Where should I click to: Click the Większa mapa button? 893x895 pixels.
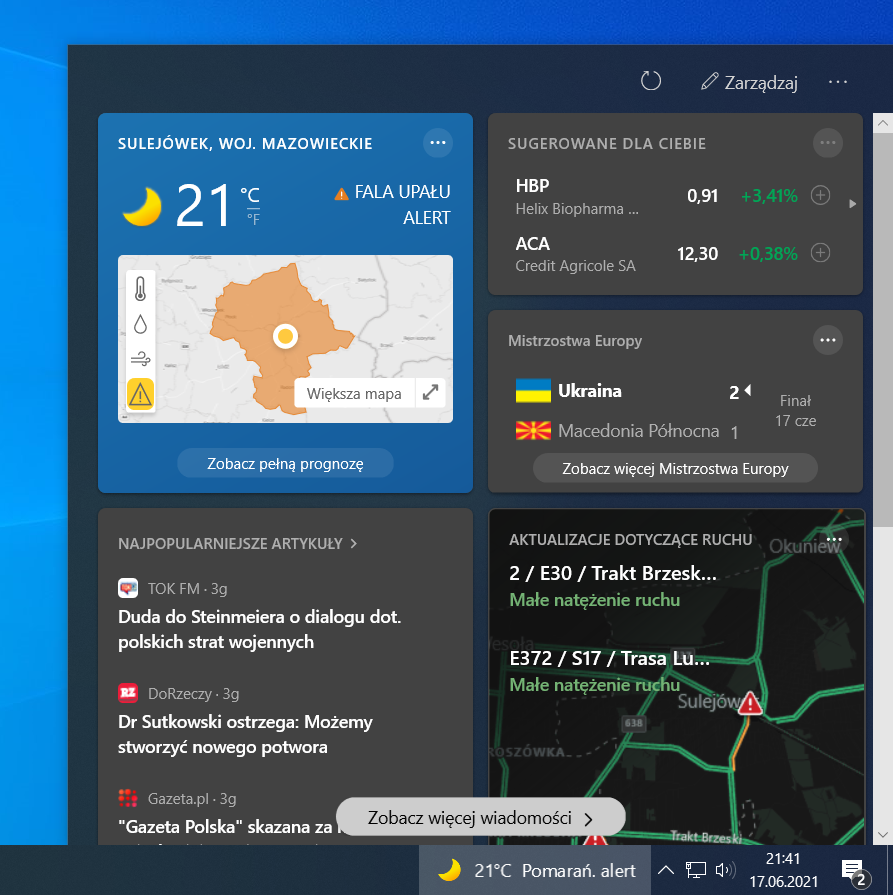click(354, 393)
